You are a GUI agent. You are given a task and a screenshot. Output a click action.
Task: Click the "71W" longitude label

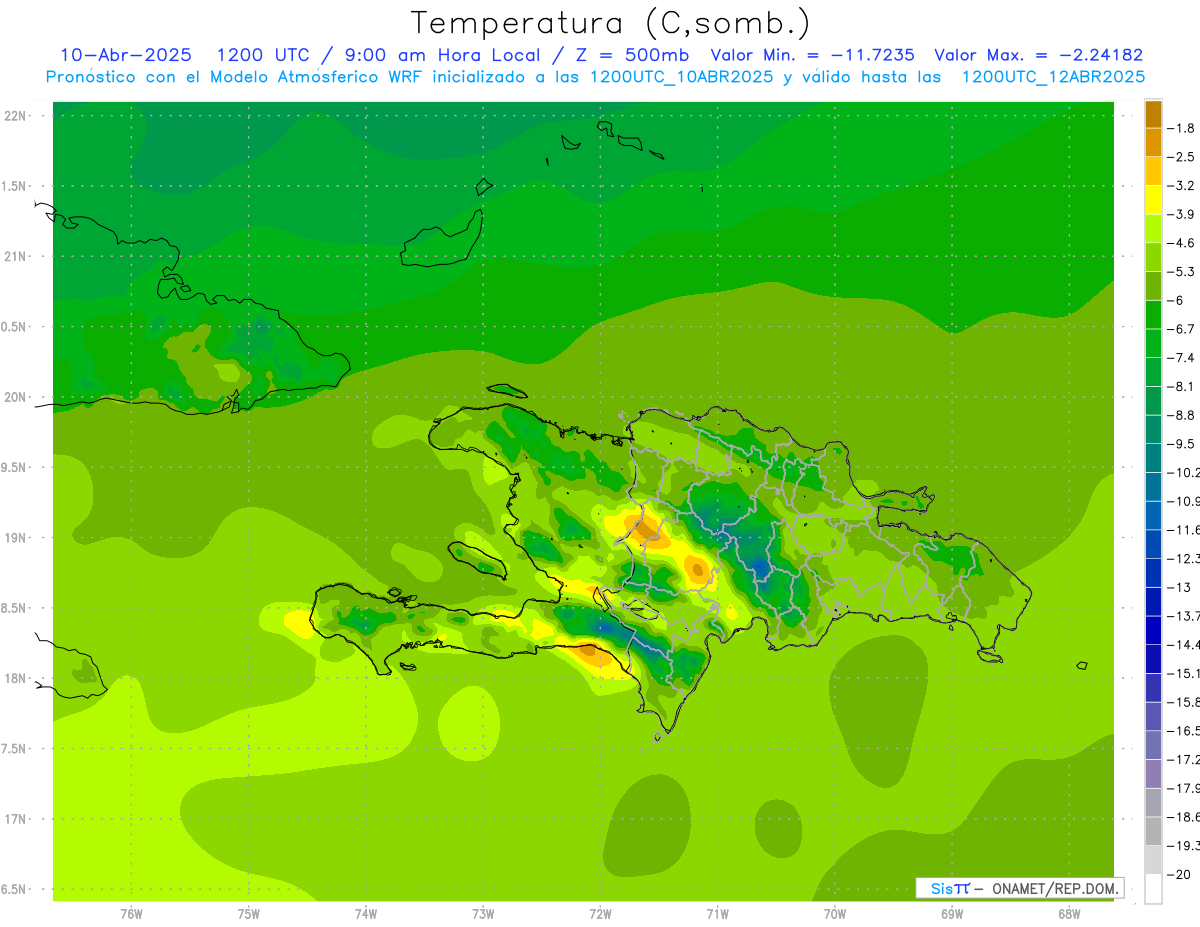(x=717, y=913)
